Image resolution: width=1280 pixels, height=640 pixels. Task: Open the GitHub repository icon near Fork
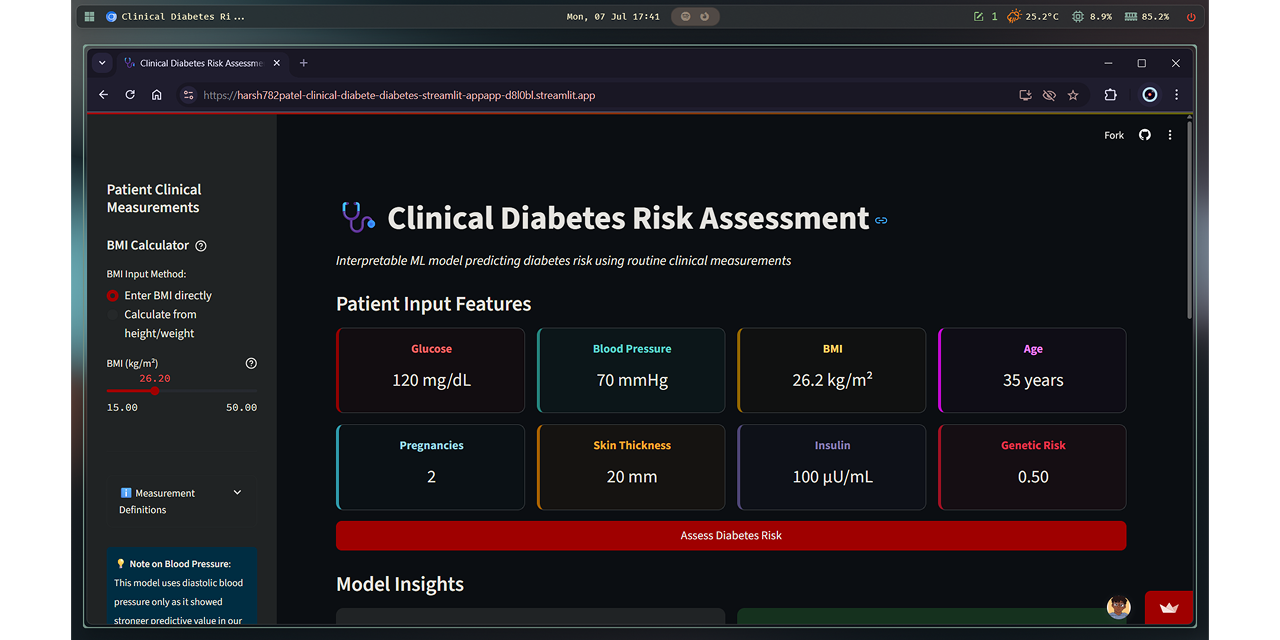click(x=1144, y=134)
